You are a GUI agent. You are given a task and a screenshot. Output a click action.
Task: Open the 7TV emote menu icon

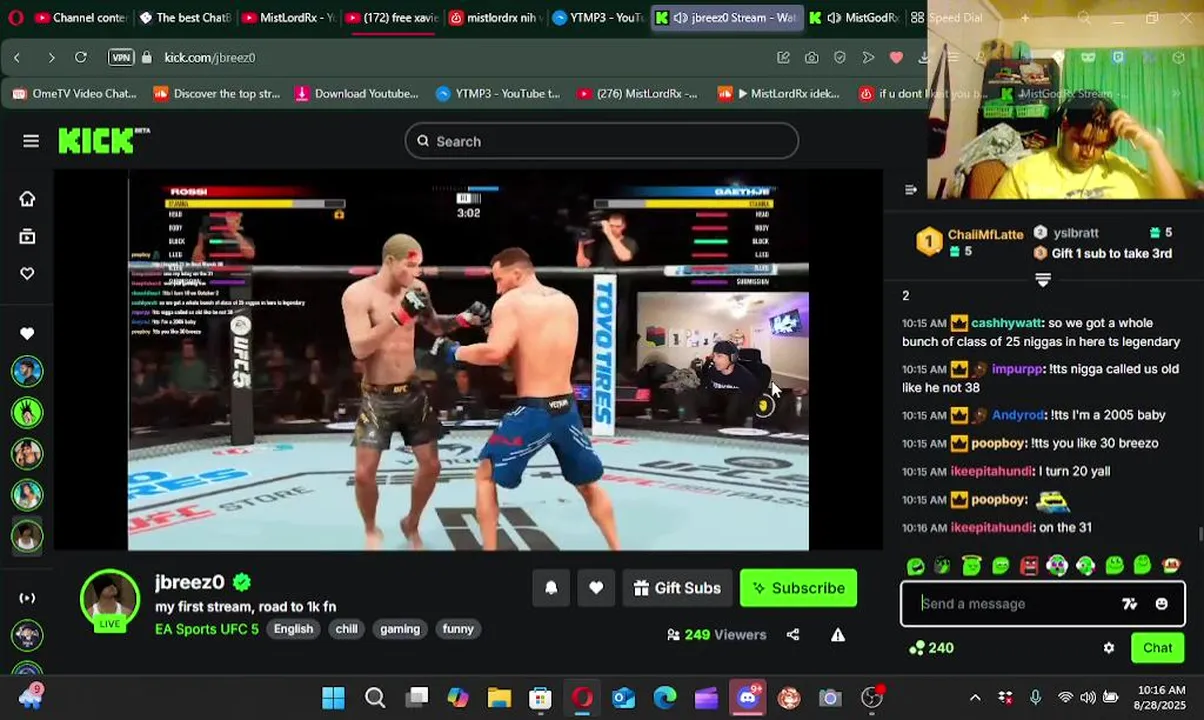click(x=1129, y=604)
